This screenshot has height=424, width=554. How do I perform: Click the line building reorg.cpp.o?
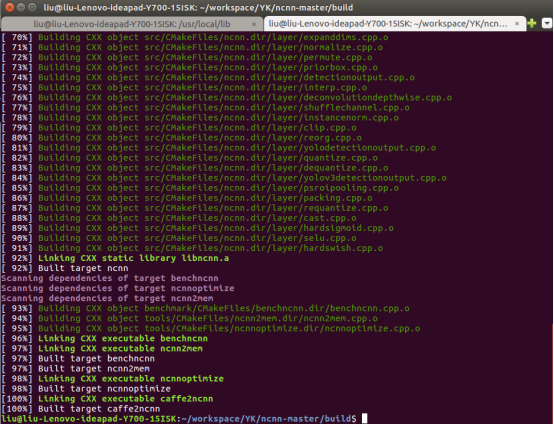point(182,138)
